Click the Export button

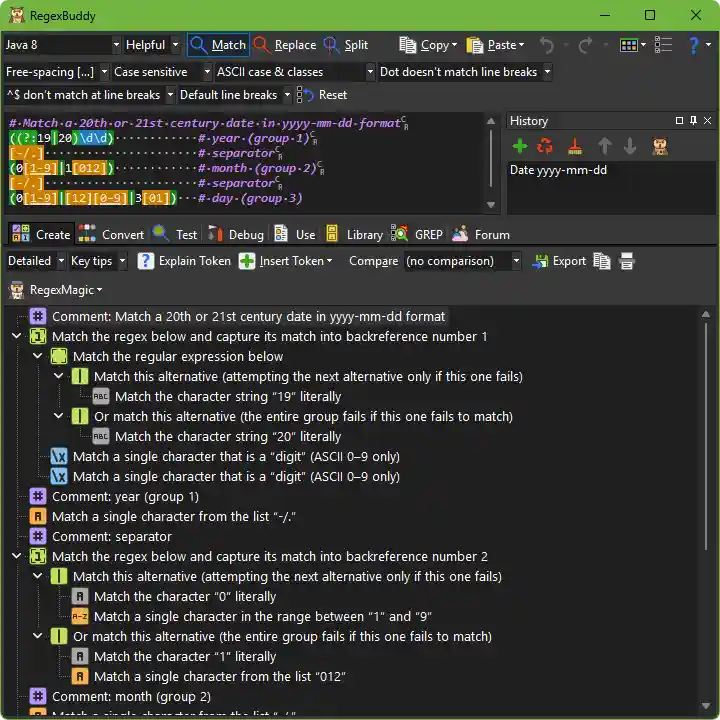coord(559,261)
